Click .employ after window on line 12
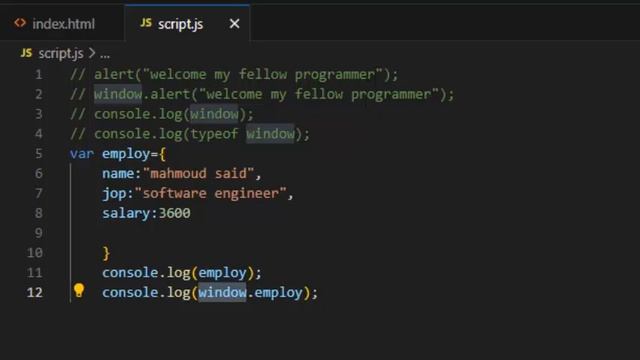This screenshot has height=360, width=640. pyautogui.click(x=275, y=293)
